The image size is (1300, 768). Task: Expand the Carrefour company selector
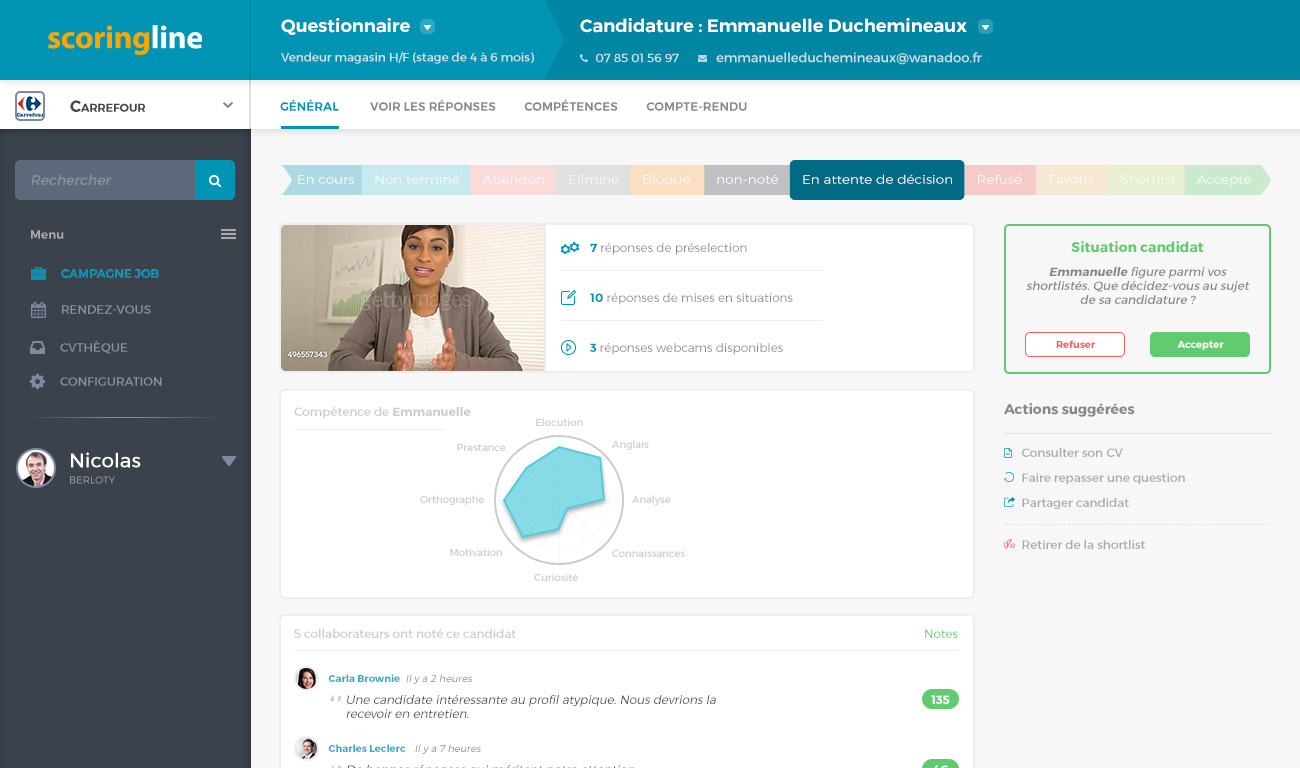pos(228,105)
